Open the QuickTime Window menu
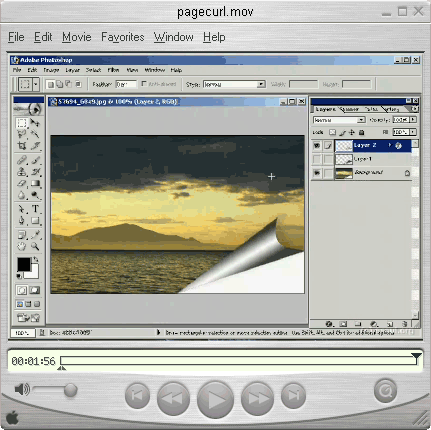 click(174, 37)
